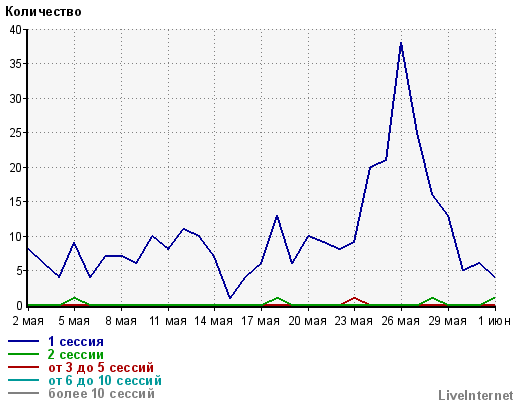Image resolution: width=520 pixels, height=405 pixels.
Task: Click the blue peak point at 26 мая
Action: click(x=401, y=43)
